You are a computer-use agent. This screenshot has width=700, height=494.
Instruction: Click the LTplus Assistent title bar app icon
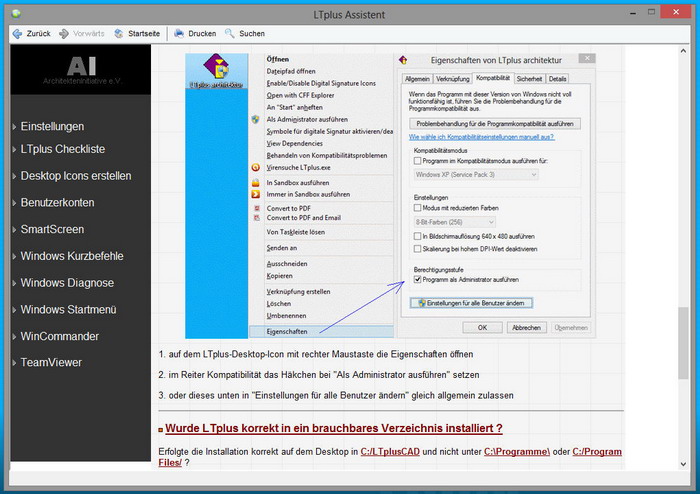click(16, 13)
